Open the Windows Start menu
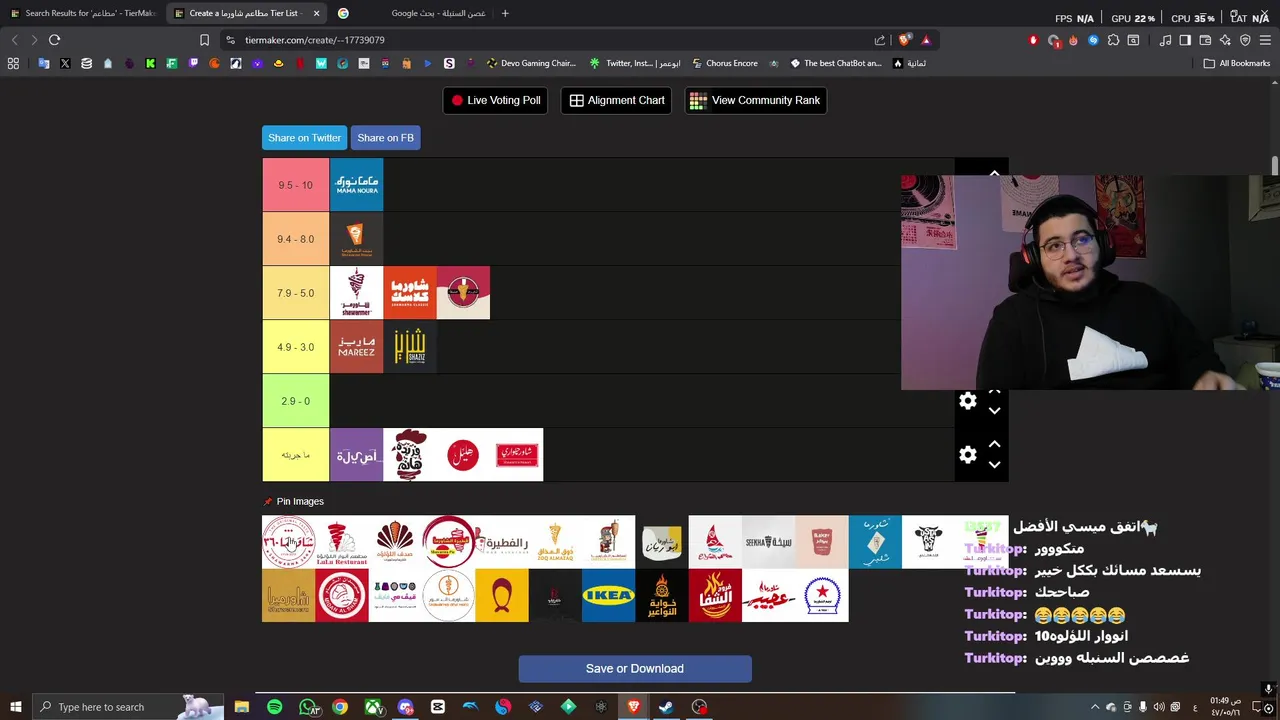Image resolution: width=1280 pixels, height=720 pixels. 15,707
